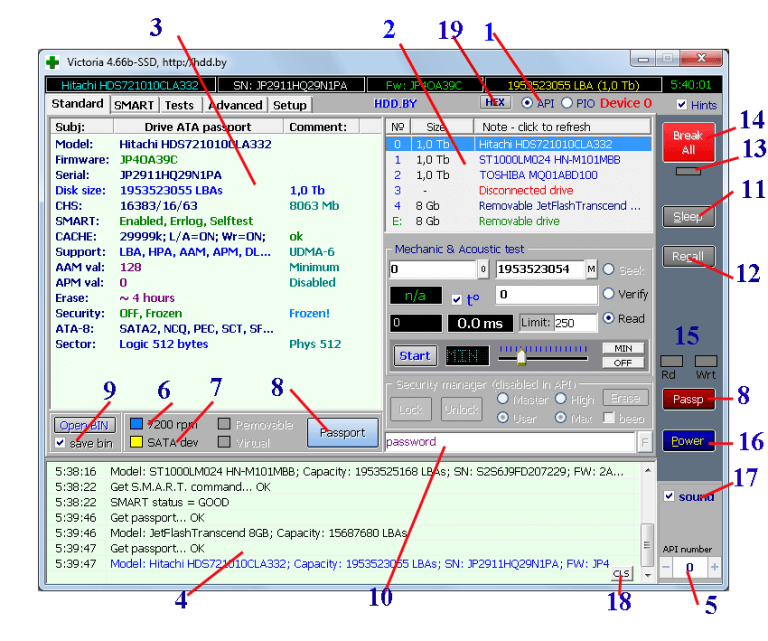Start the mechanic and acoustic test
Screen dimensions: 768x641
pyautogui.click(x=414, y=355)
